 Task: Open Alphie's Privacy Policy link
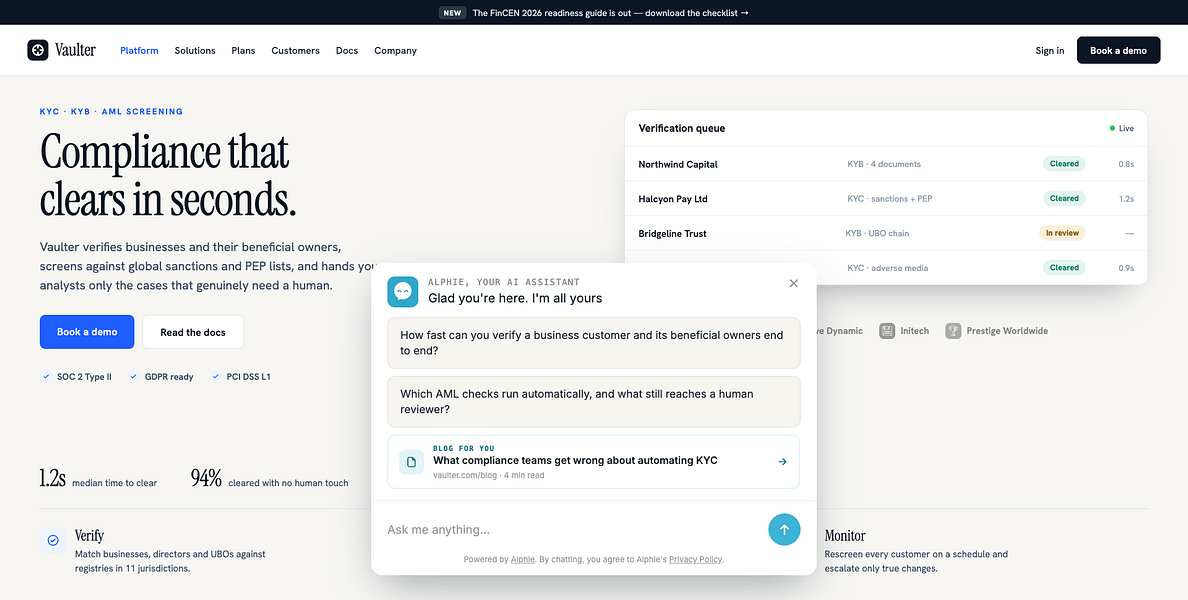tap(696, 560)
